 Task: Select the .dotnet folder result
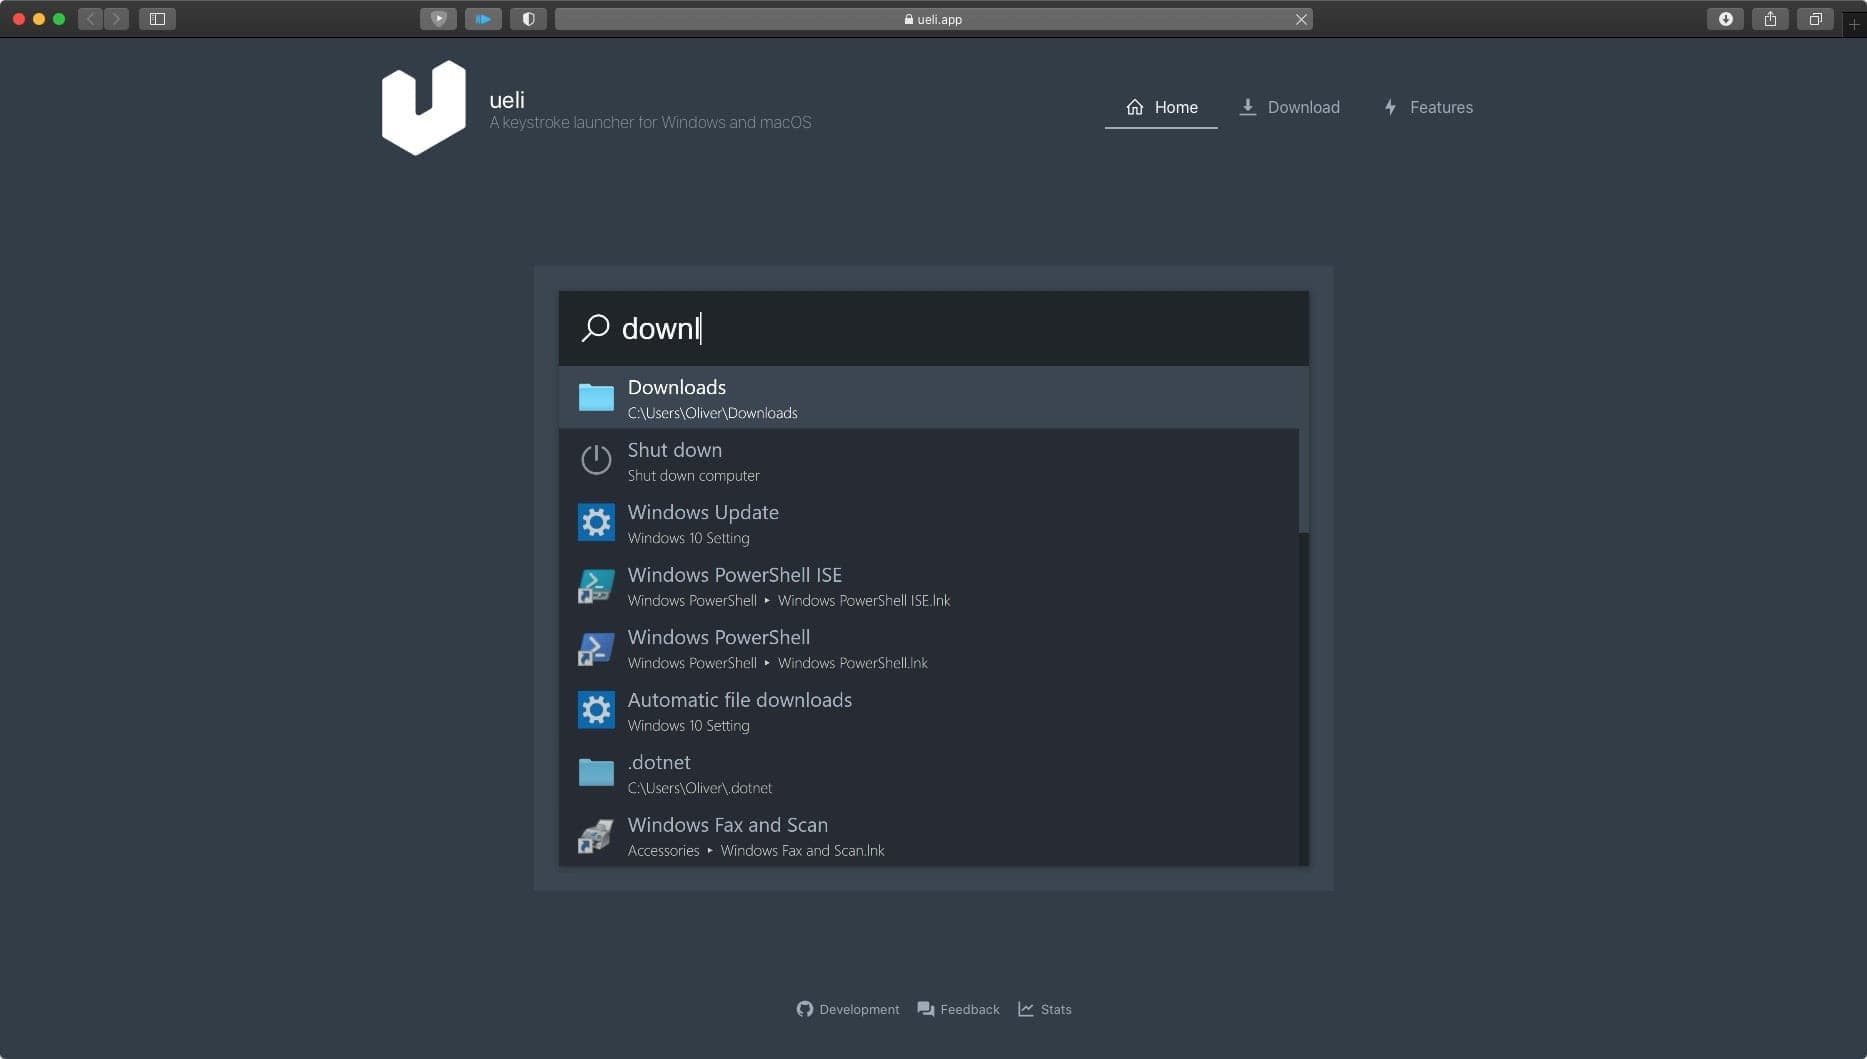[x=928, y=773]
